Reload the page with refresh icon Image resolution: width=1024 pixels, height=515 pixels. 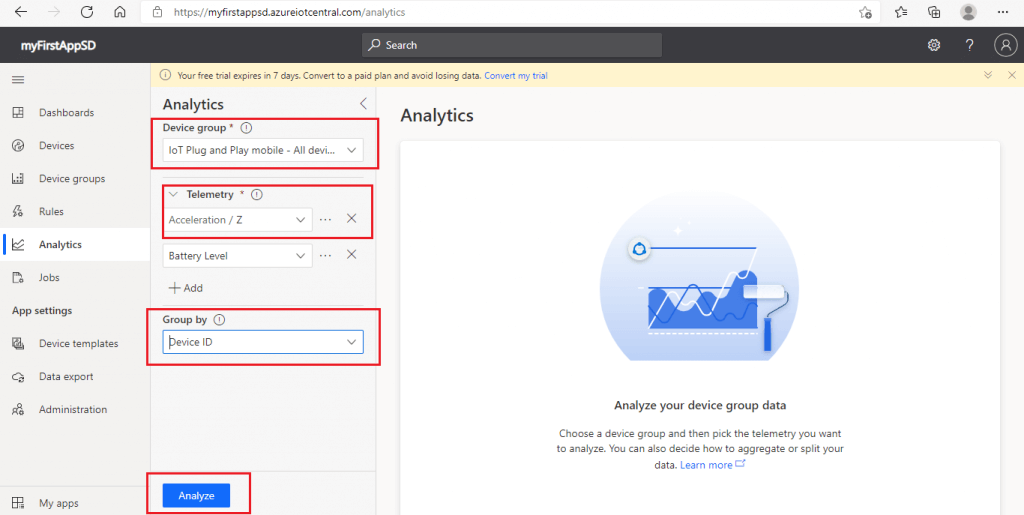coord(86,12)
